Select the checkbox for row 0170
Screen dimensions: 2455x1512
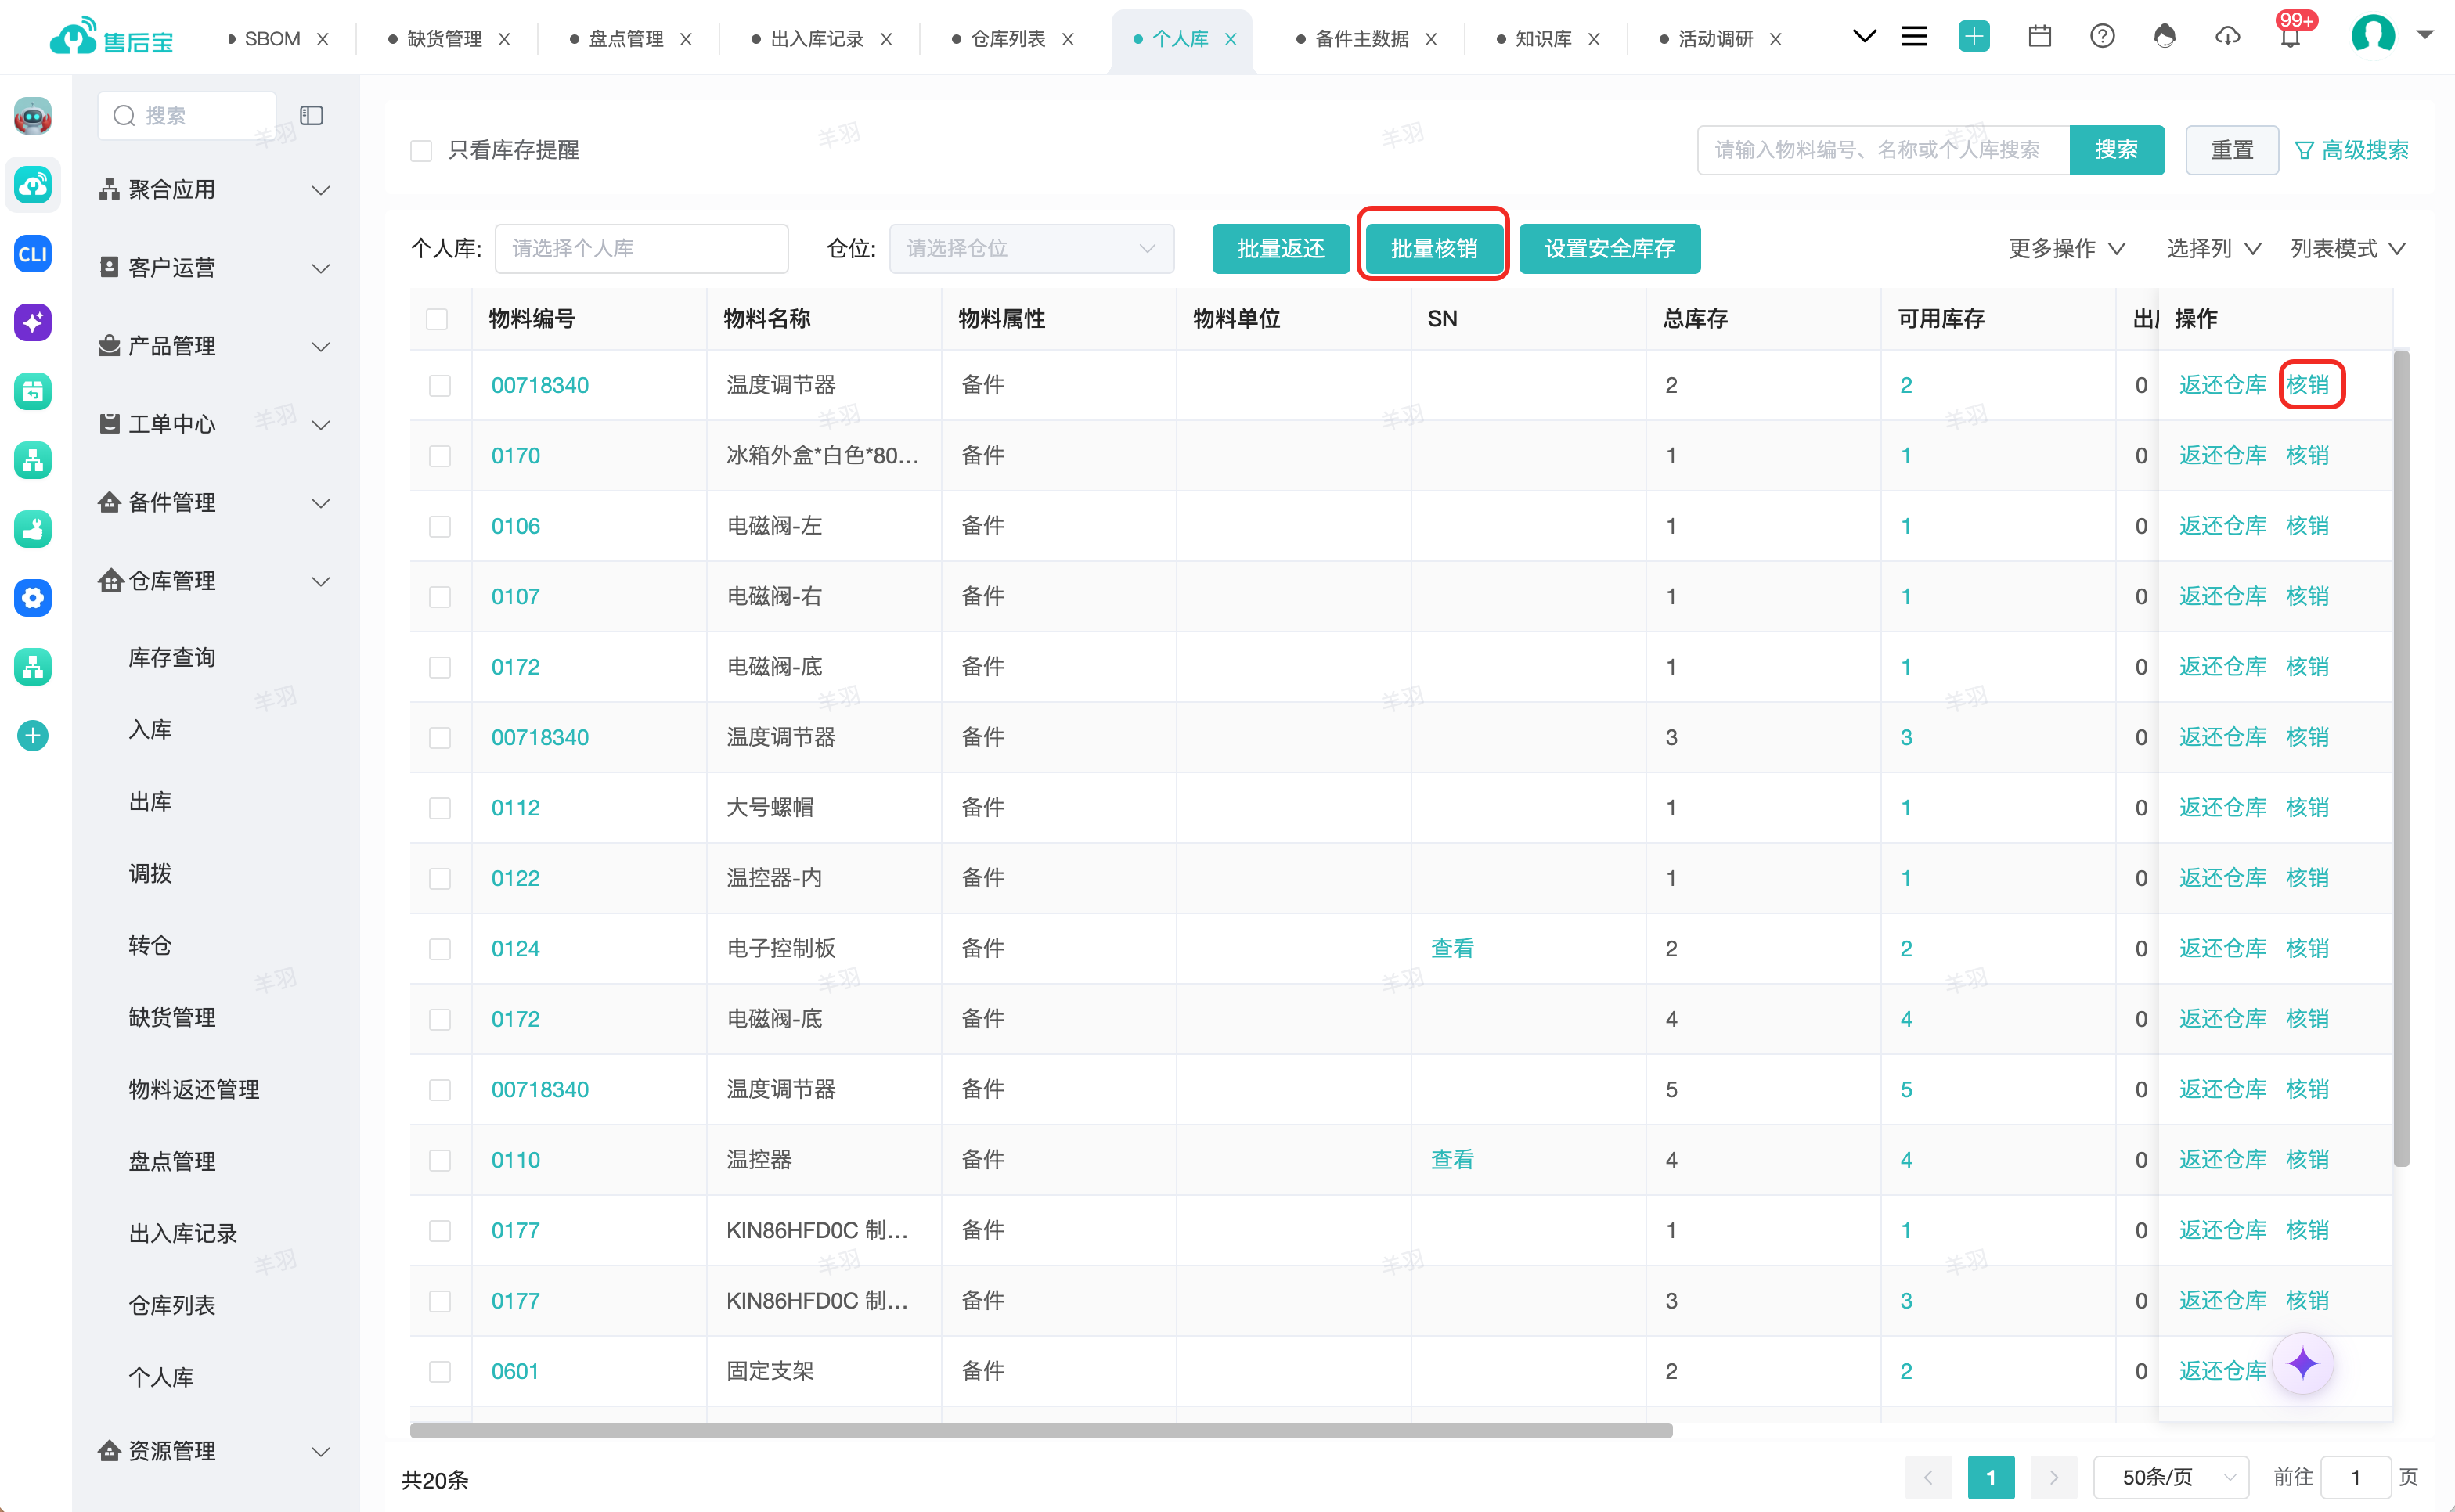pos(440,456)
